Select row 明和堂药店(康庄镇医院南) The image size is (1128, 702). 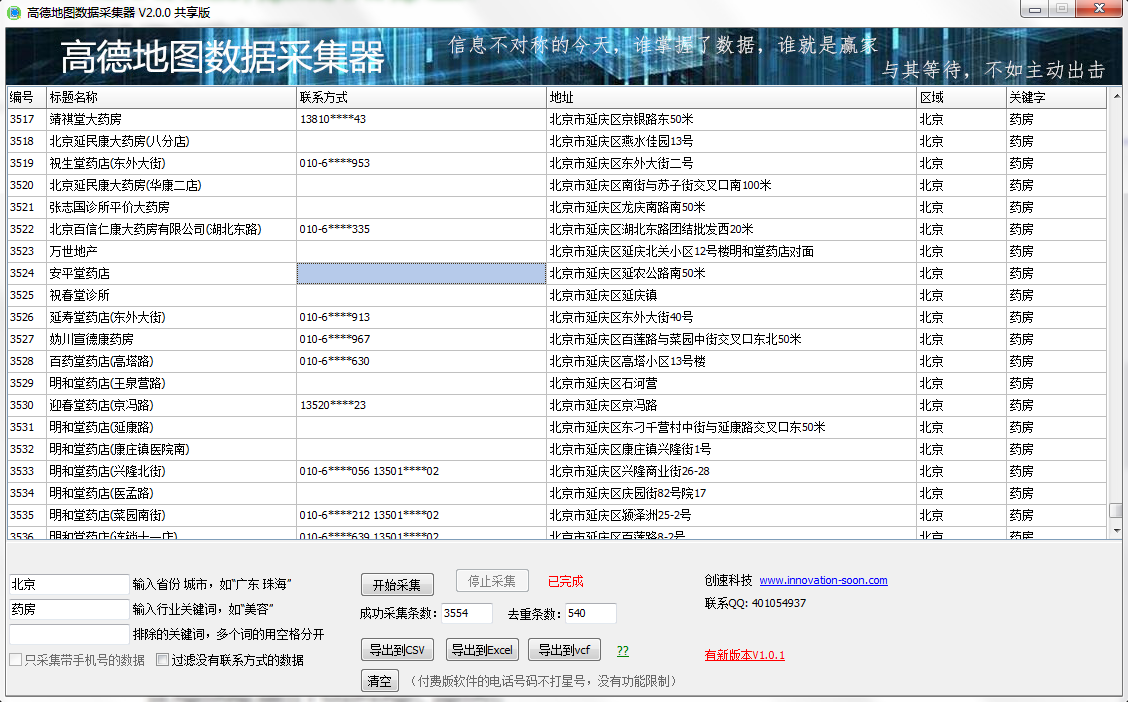point(557,449)
